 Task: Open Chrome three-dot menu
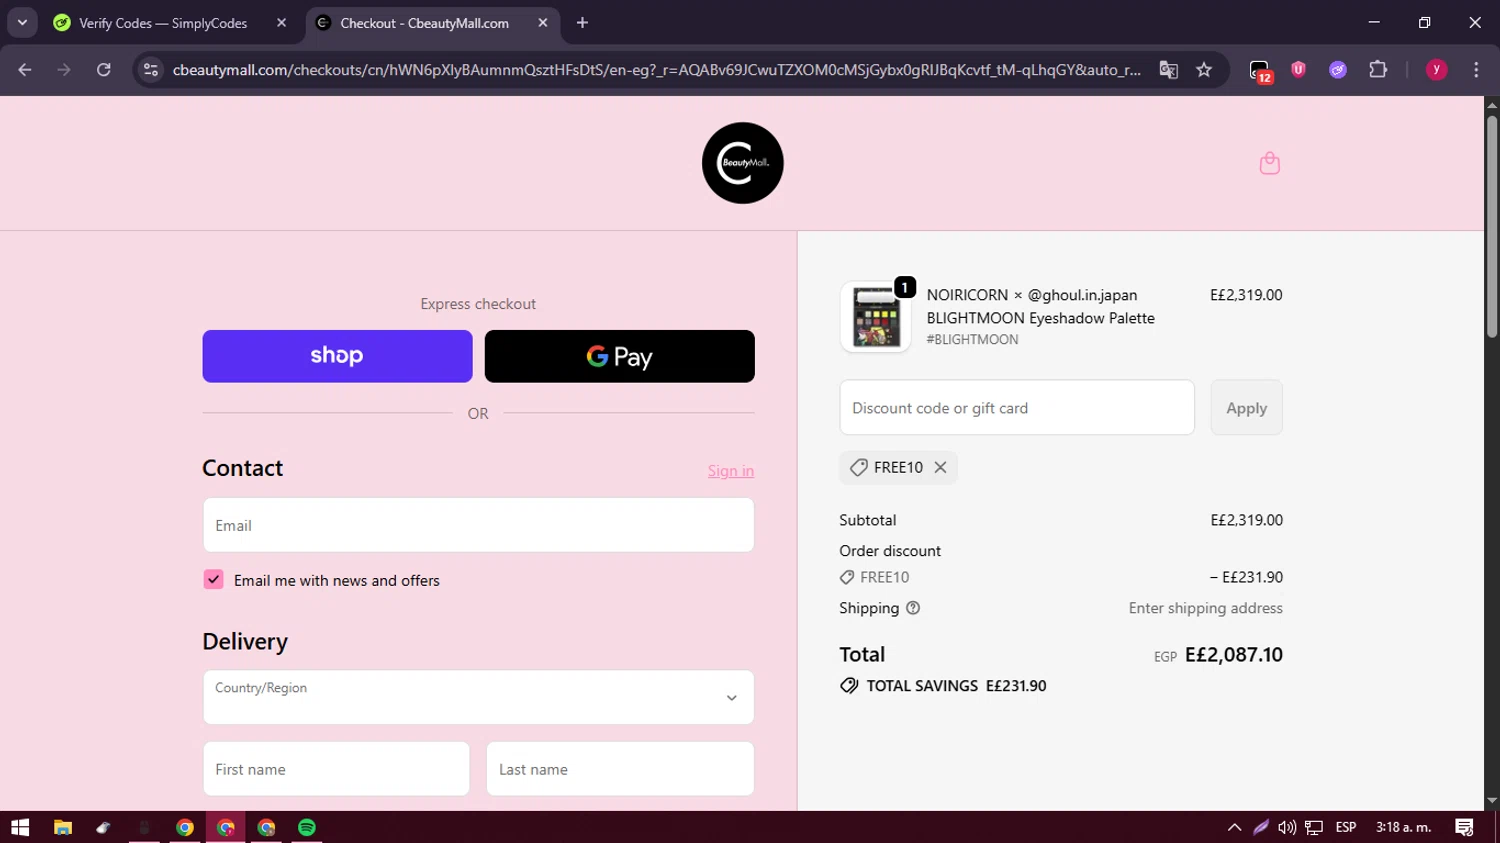(x=1476, y=70)
